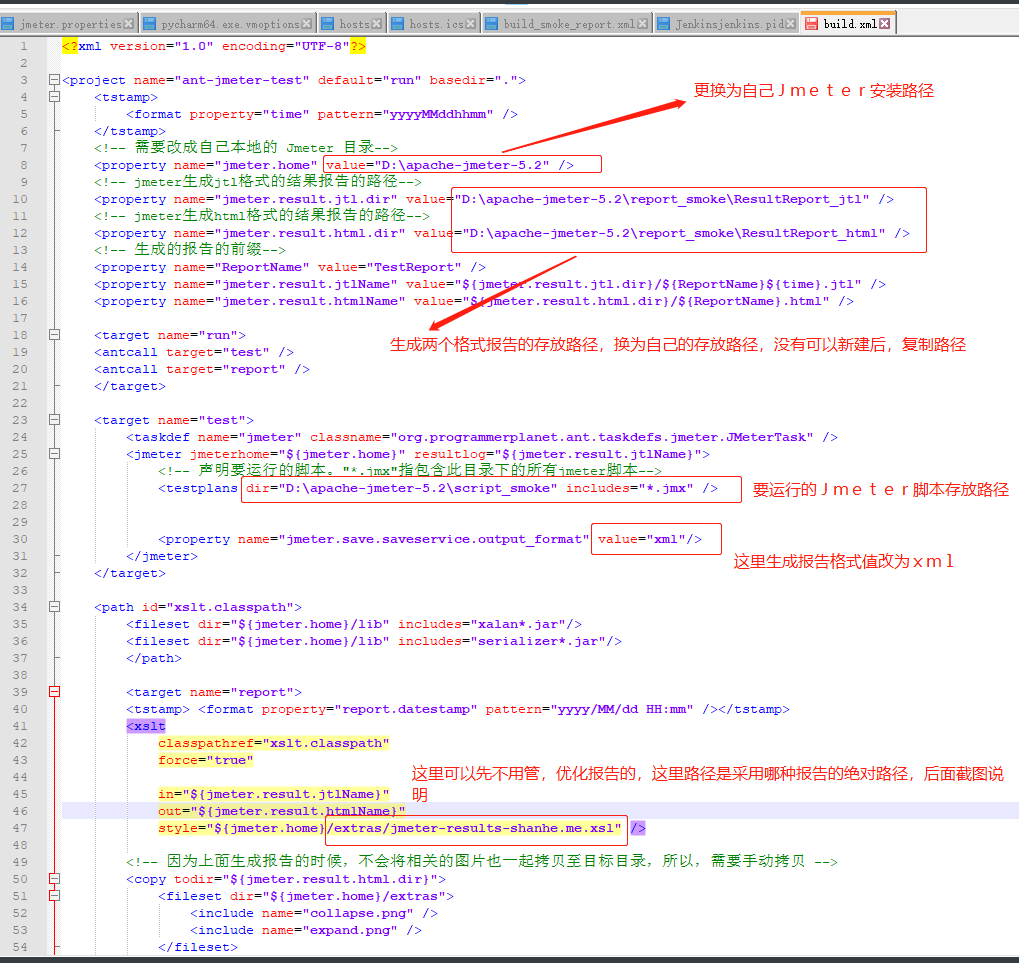The width and height of the screenshot is (1019, 963).
Task: Click the antcall target="test" line
Action: (194, 352)
